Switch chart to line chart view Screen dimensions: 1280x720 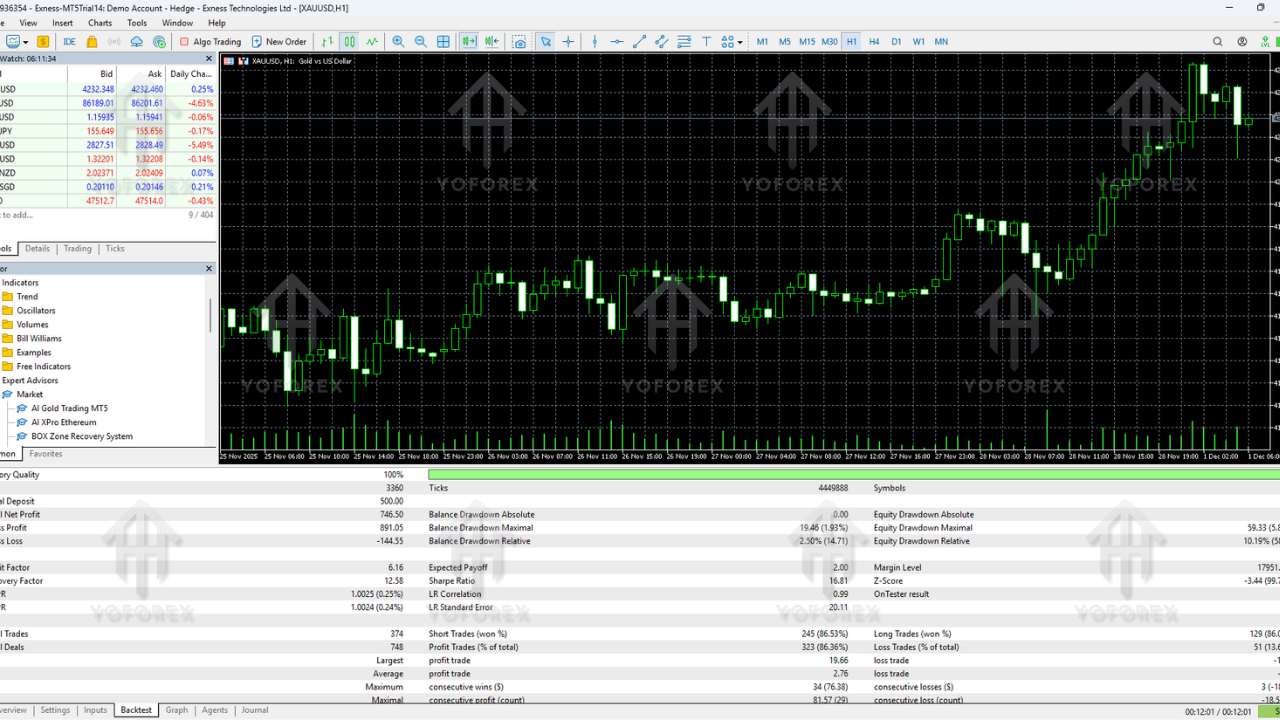click(x=372, y=42)
